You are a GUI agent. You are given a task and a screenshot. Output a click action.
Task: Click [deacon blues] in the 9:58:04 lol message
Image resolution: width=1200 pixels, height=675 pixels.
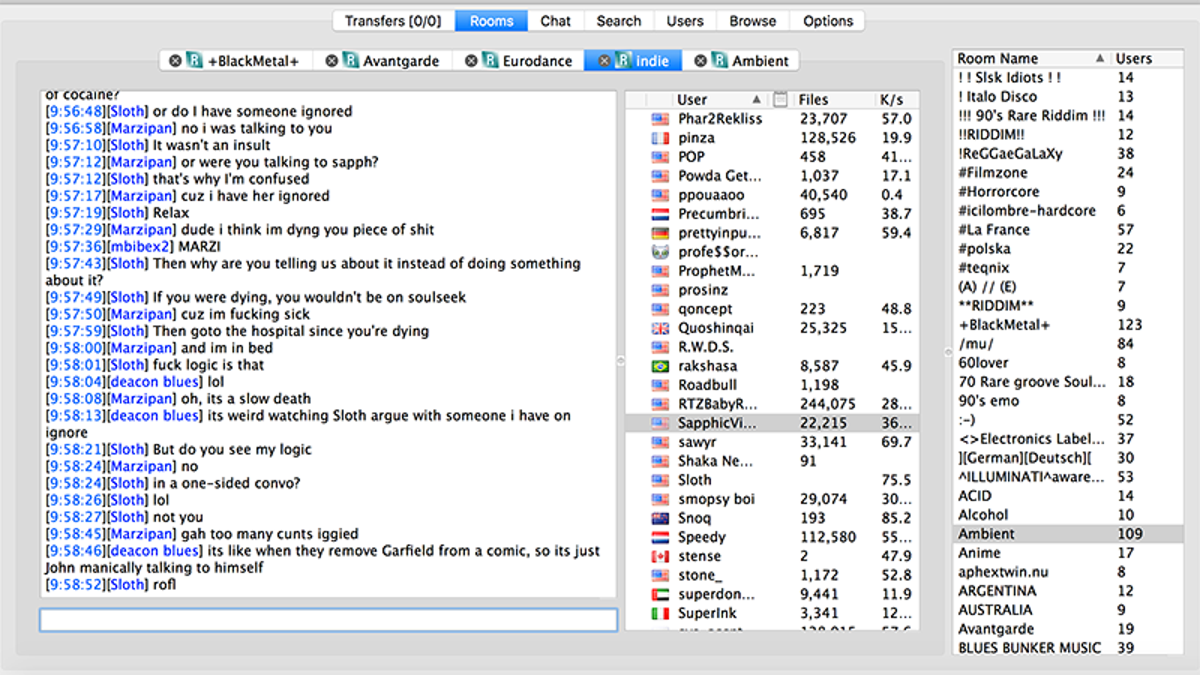pos(154,381)
